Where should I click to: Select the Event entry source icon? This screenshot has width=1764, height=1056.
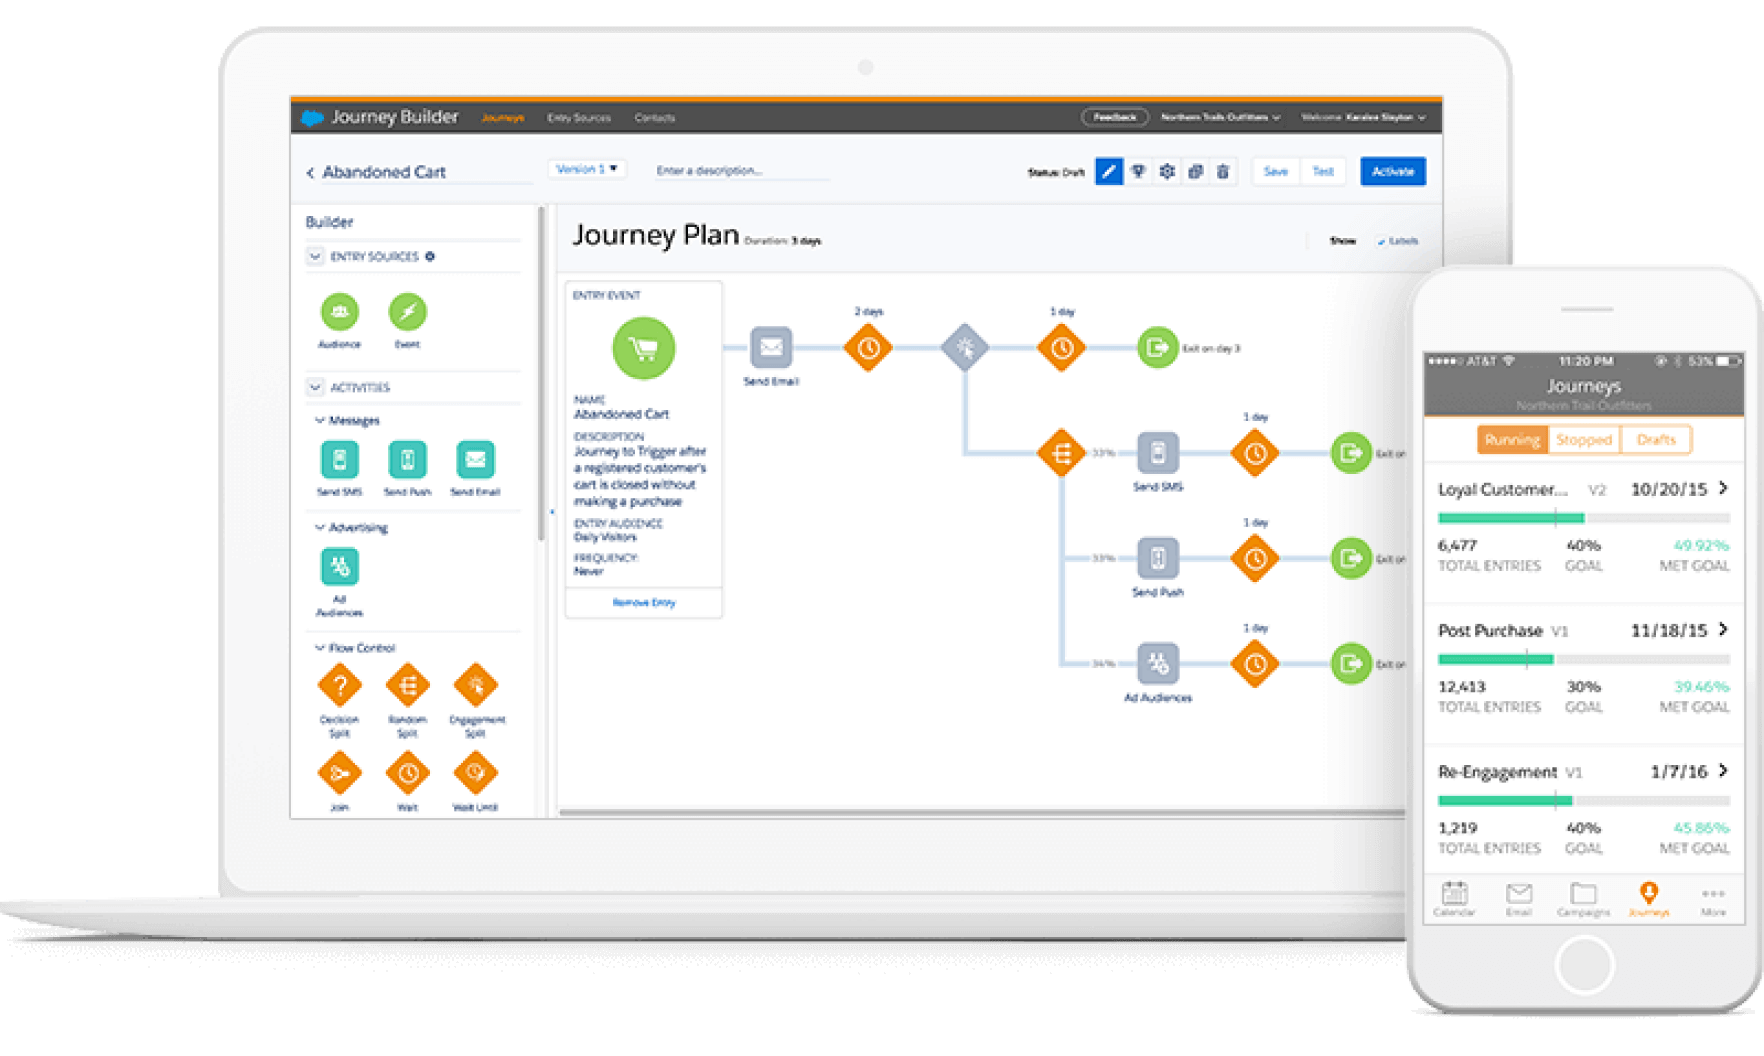click(x=407, y=312)
